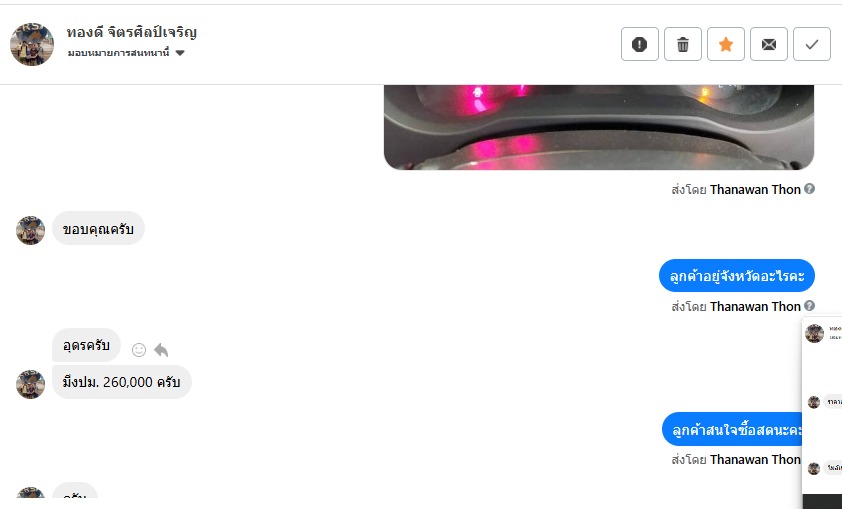The width and height of the screenshot is (842, 509).
Task: Mark conversation unread with envelope icon
Action: (x=768, y=44)
